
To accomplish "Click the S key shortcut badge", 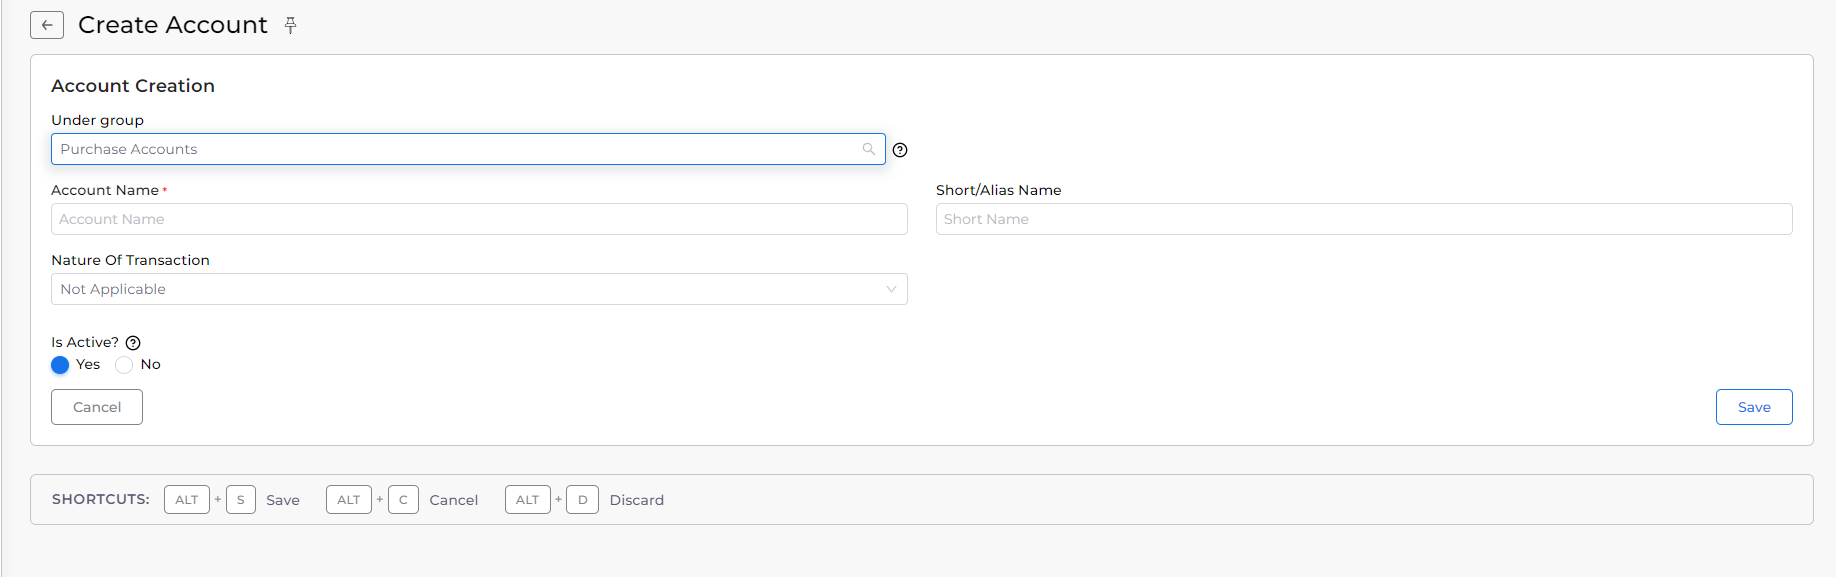I will [x=241, y=499].
